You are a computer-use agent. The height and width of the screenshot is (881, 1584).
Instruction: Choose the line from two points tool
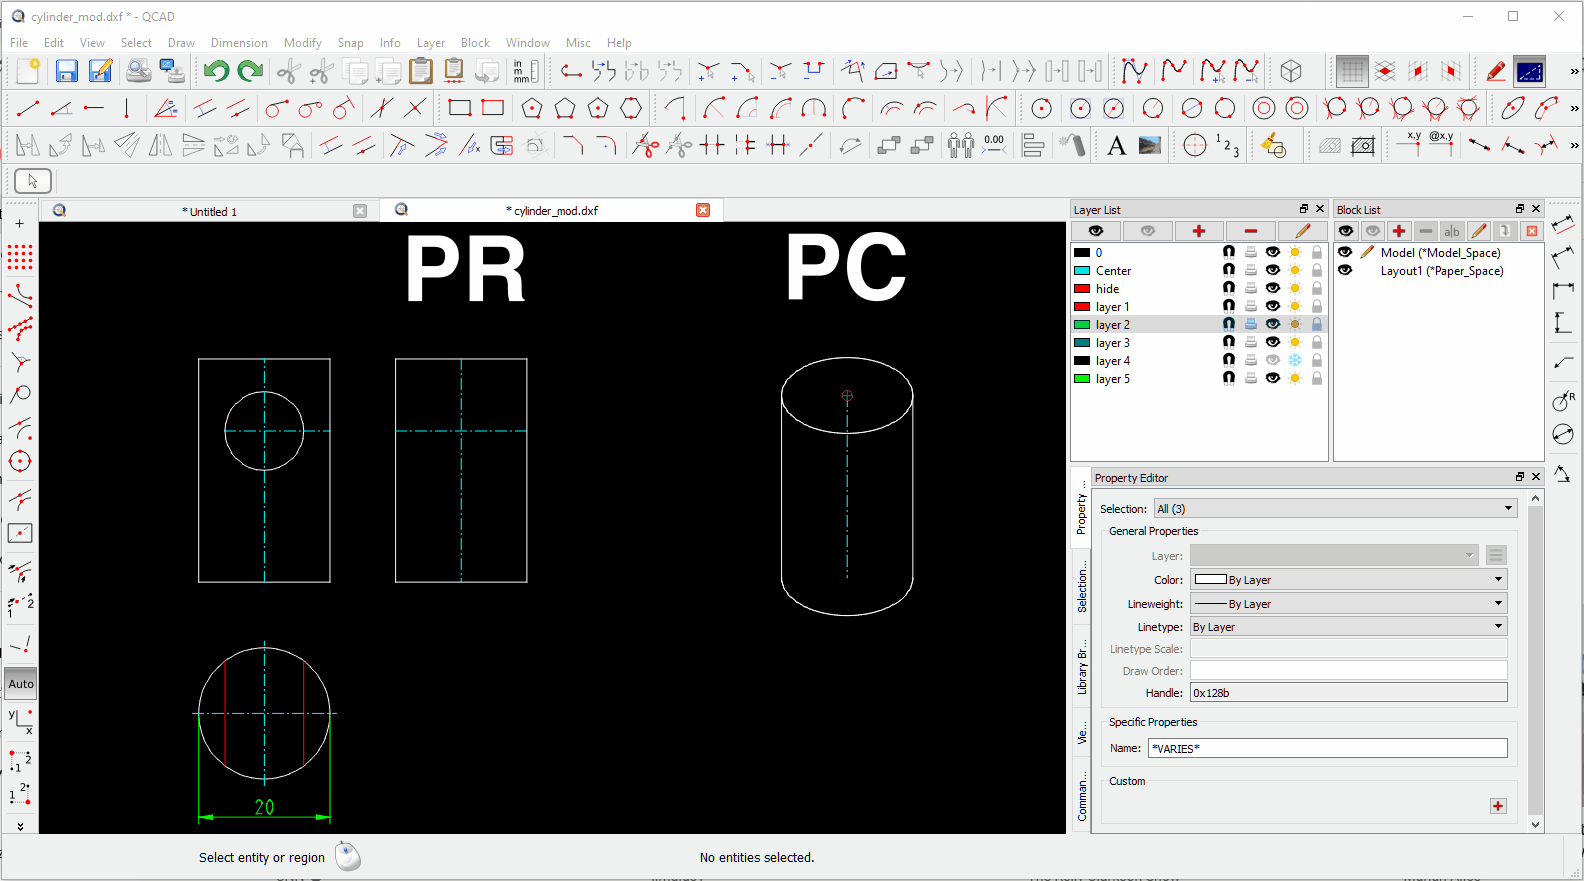coord(28,108)
